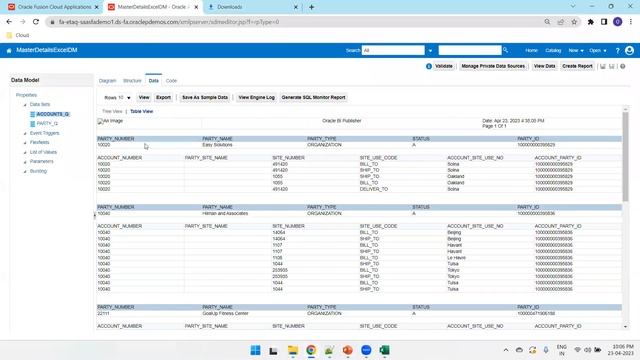Image resolution: width=640 pixels, height=360 pixels.
Task: Click the search magnifier icon in header
Action: [x=505, y=50]
